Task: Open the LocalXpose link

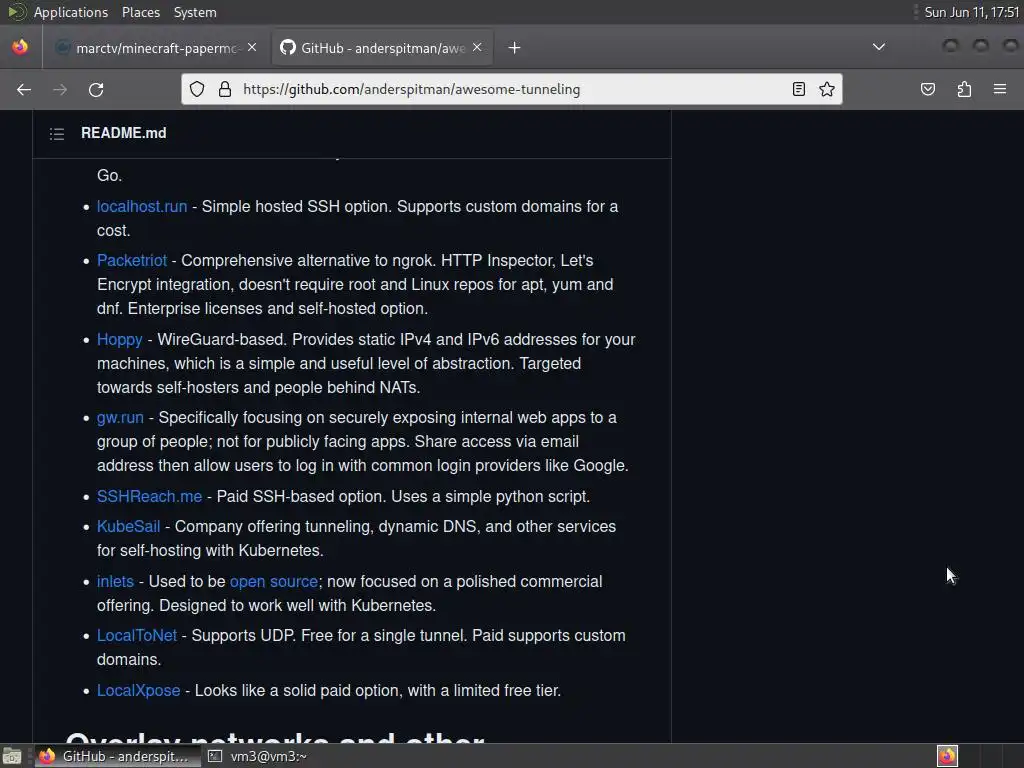Action: pos(138,690)
